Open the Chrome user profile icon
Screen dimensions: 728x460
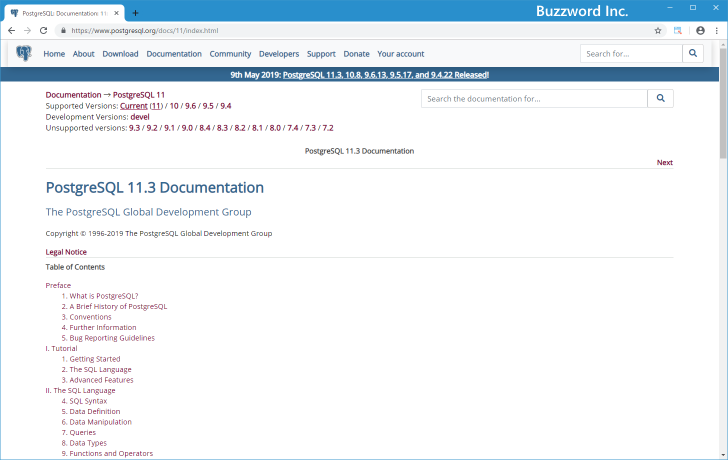700,31
